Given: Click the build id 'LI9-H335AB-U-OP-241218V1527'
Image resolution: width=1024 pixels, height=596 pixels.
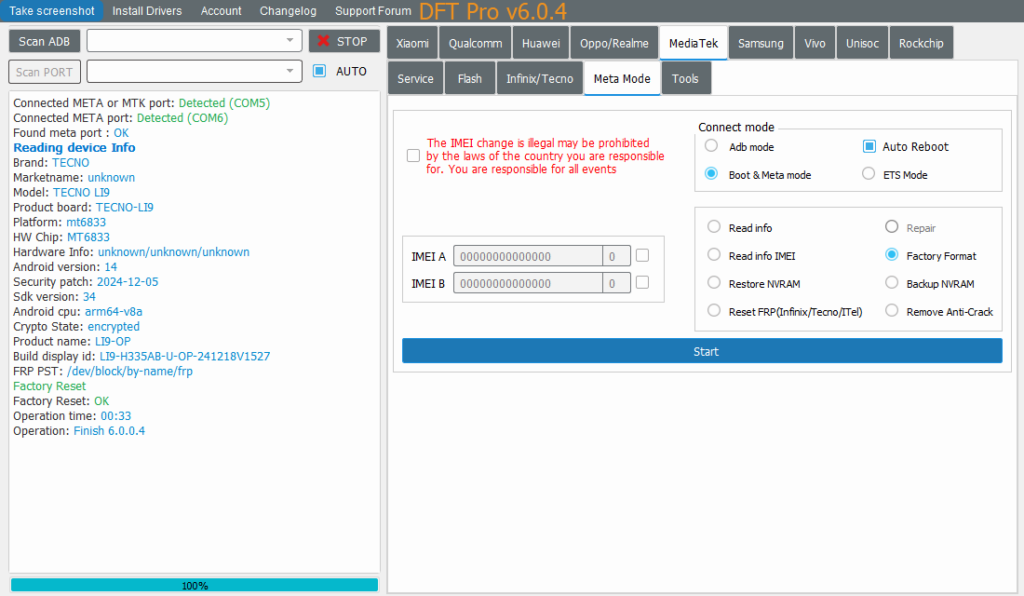Looking at the screenshot, I should [x=185, y=356].
